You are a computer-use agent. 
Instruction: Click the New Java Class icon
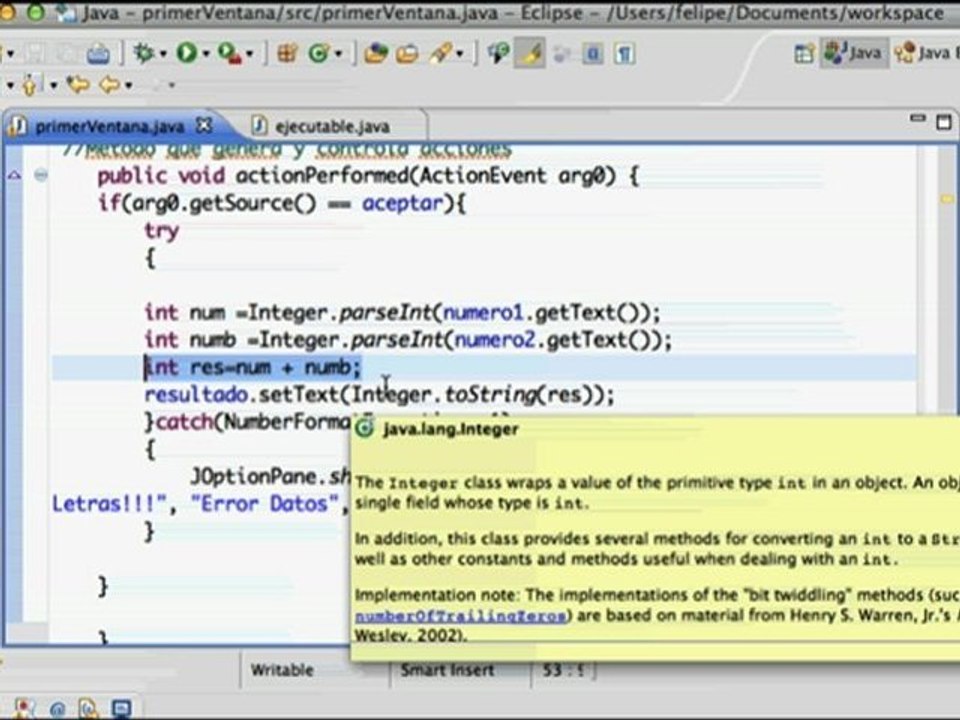pyautogui.click(x=319, y=54)
